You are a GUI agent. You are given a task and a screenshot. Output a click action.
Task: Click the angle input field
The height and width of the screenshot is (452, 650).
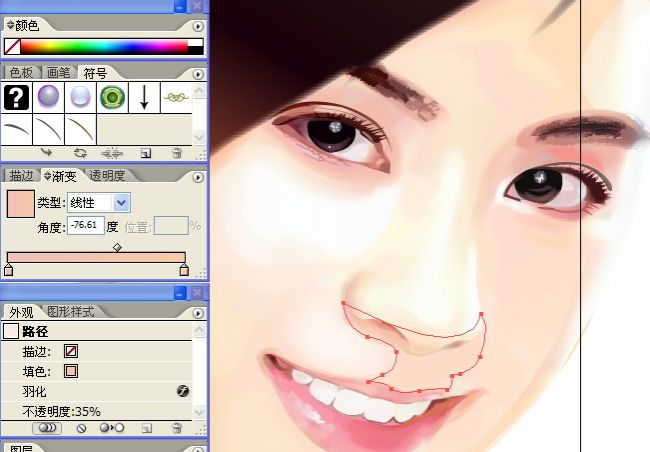(86, 226)
